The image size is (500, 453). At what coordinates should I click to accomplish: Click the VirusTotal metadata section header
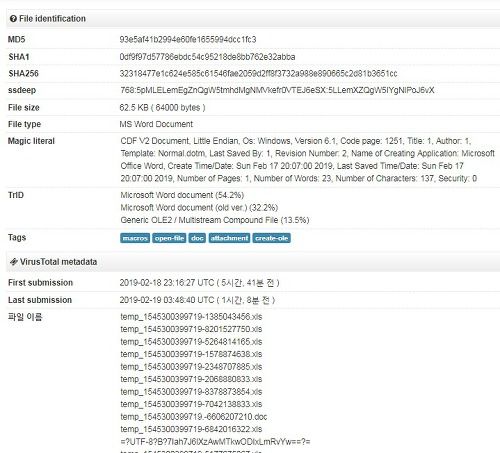(x=253, y=262)
